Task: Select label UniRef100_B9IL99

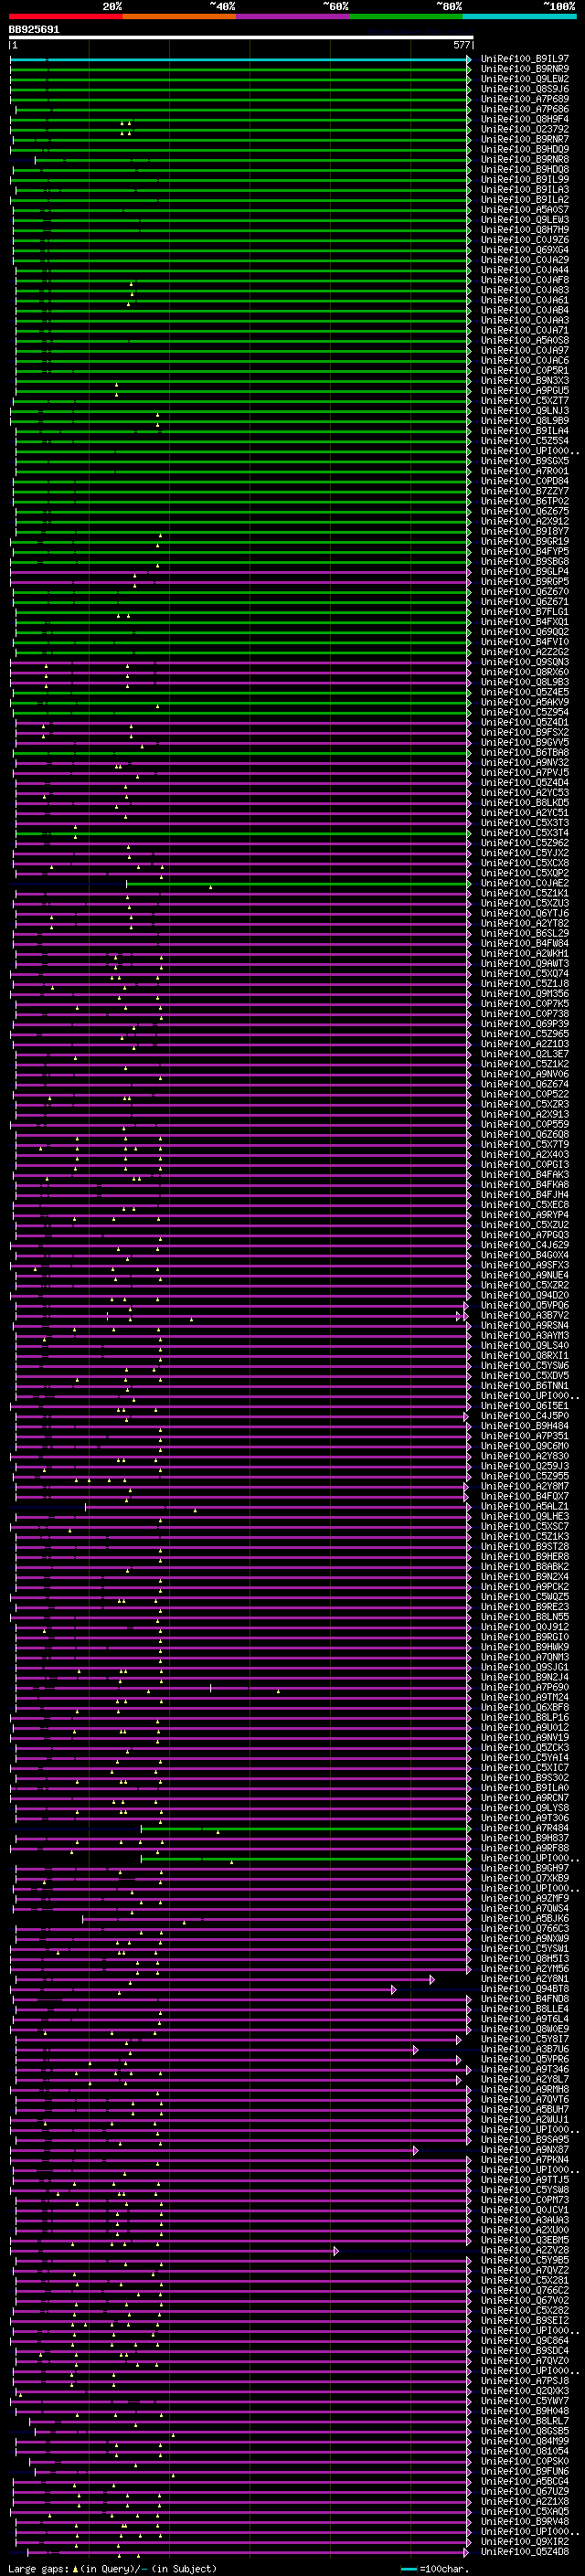Action: click(x=525, y=179)
